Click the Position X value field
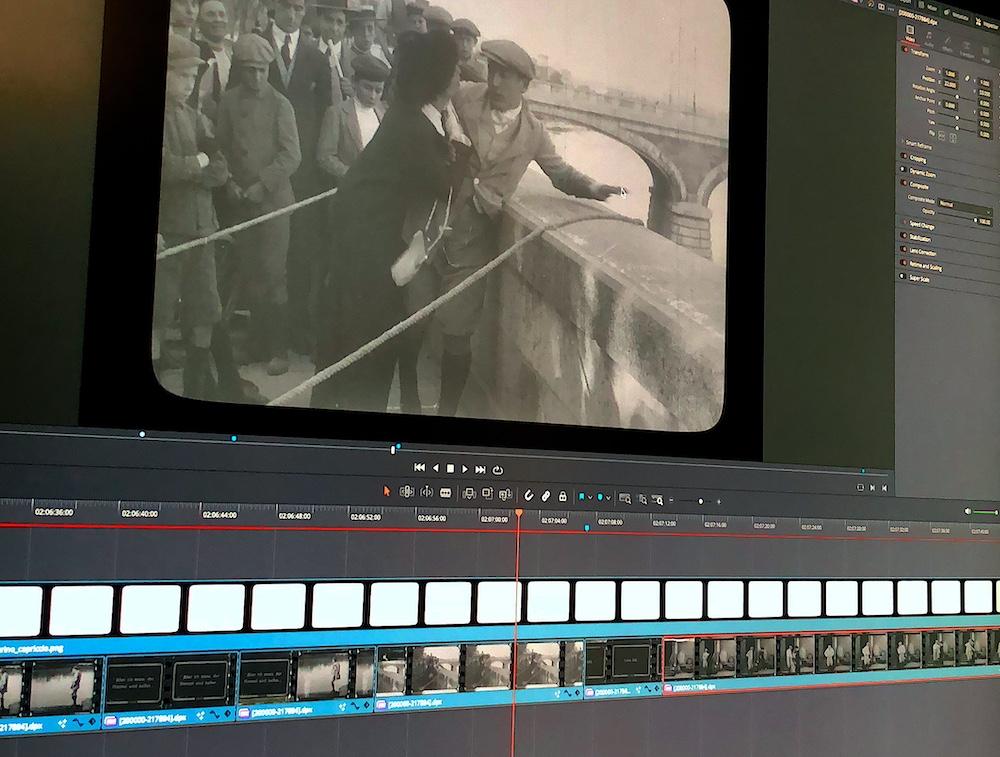Viewport: 1000px width, 757px height. pyautogui.click(x=950, y=85)
